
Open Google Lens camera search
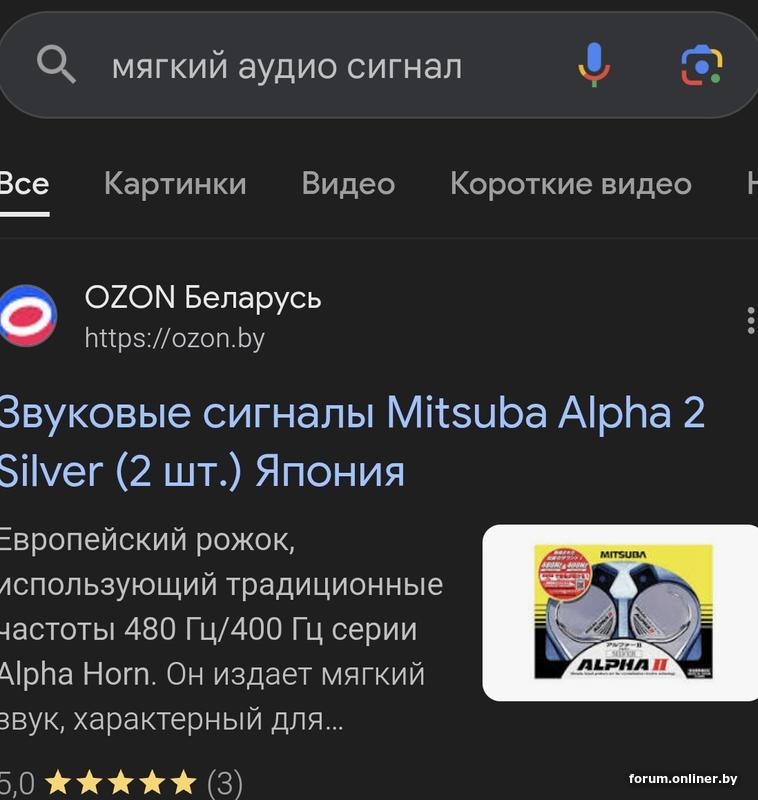pos(702,65)
